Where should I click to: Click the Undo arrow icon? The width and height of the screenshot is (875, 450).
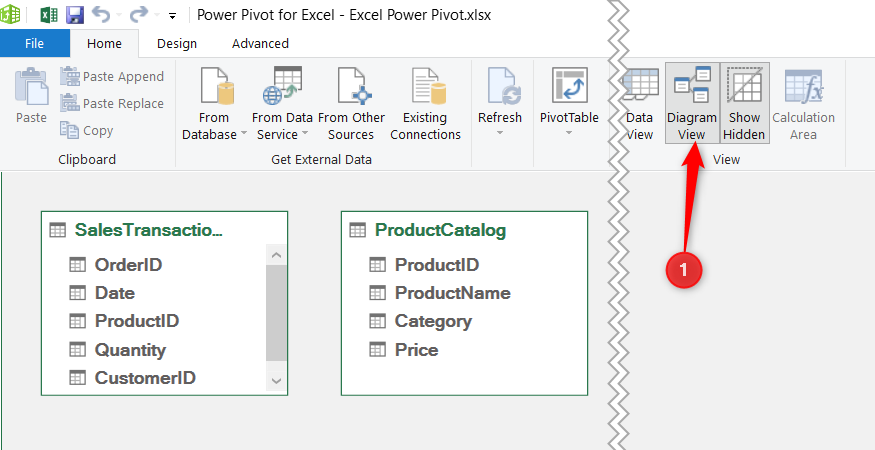point(102,15)
